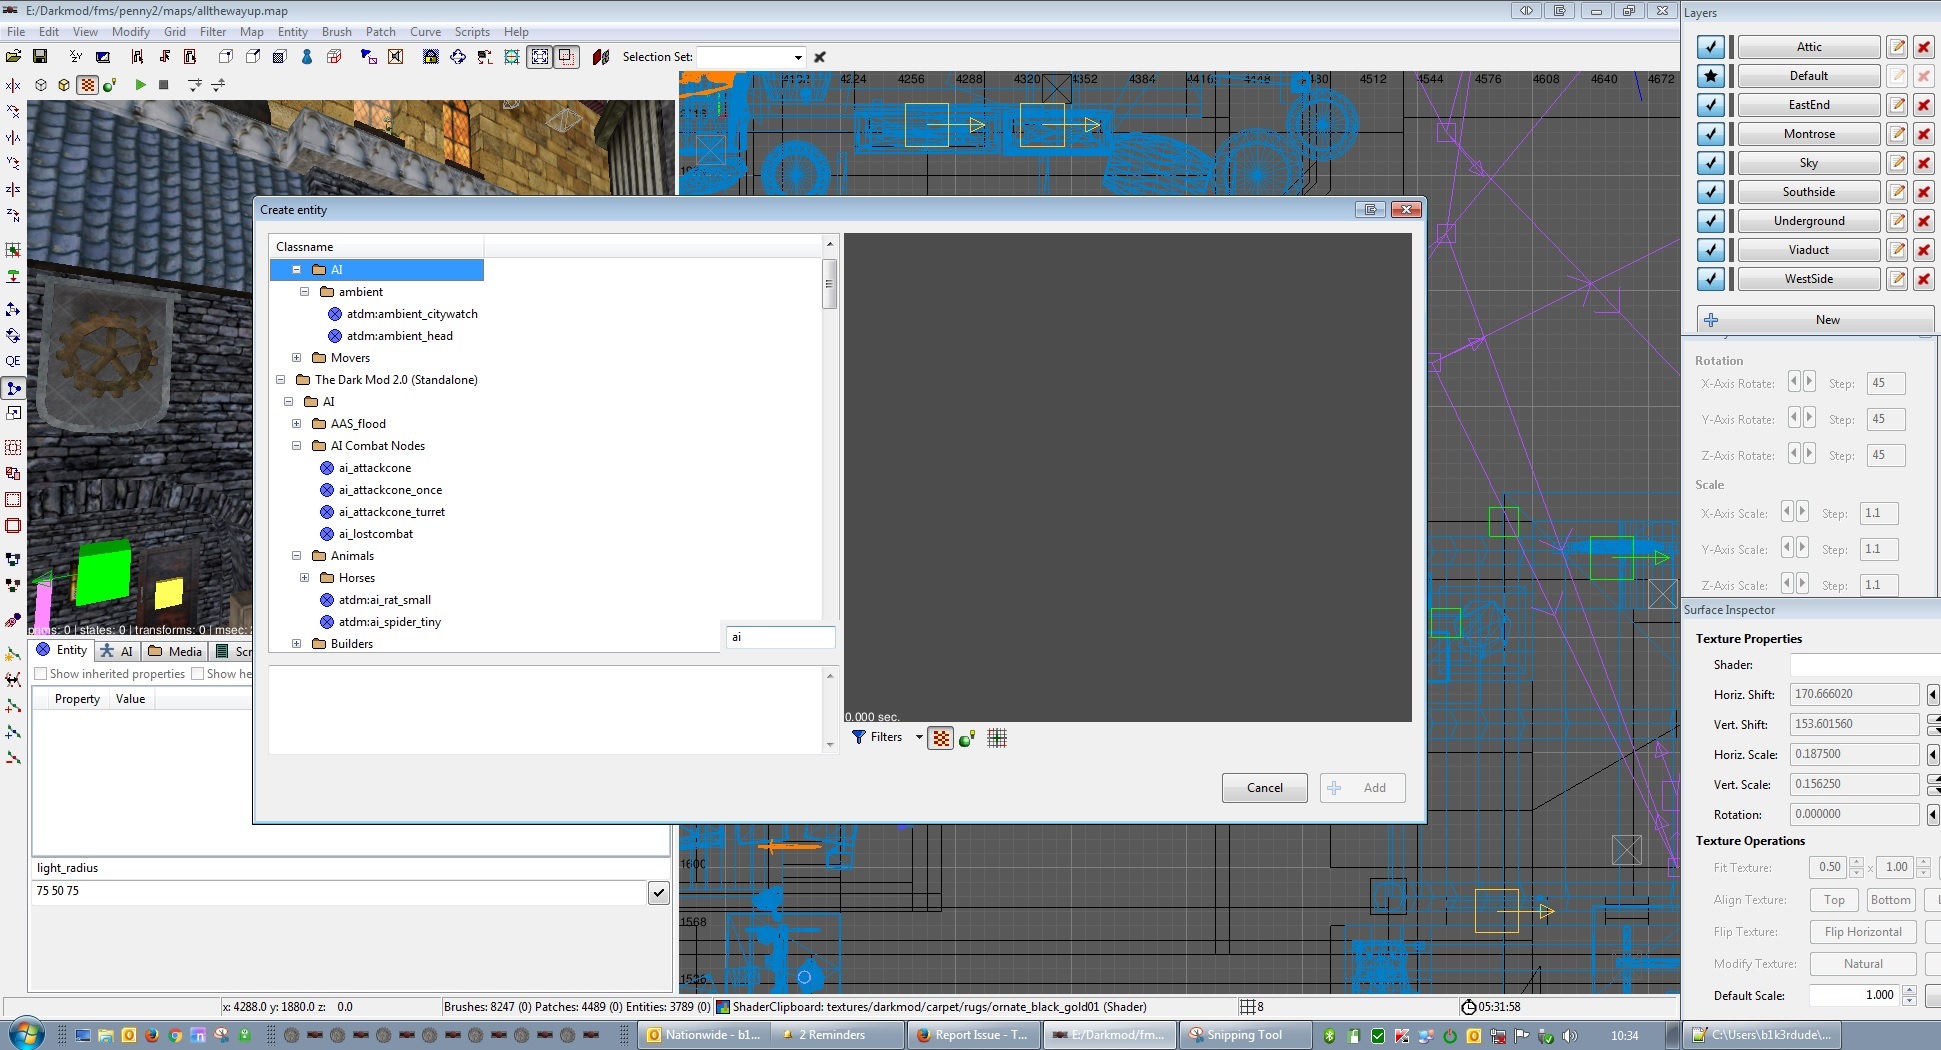The height and width of the screenshot is (1050, 1941).
Task: Toggle visibility of the Viaduct layer
Action: tap(1711, 250)
